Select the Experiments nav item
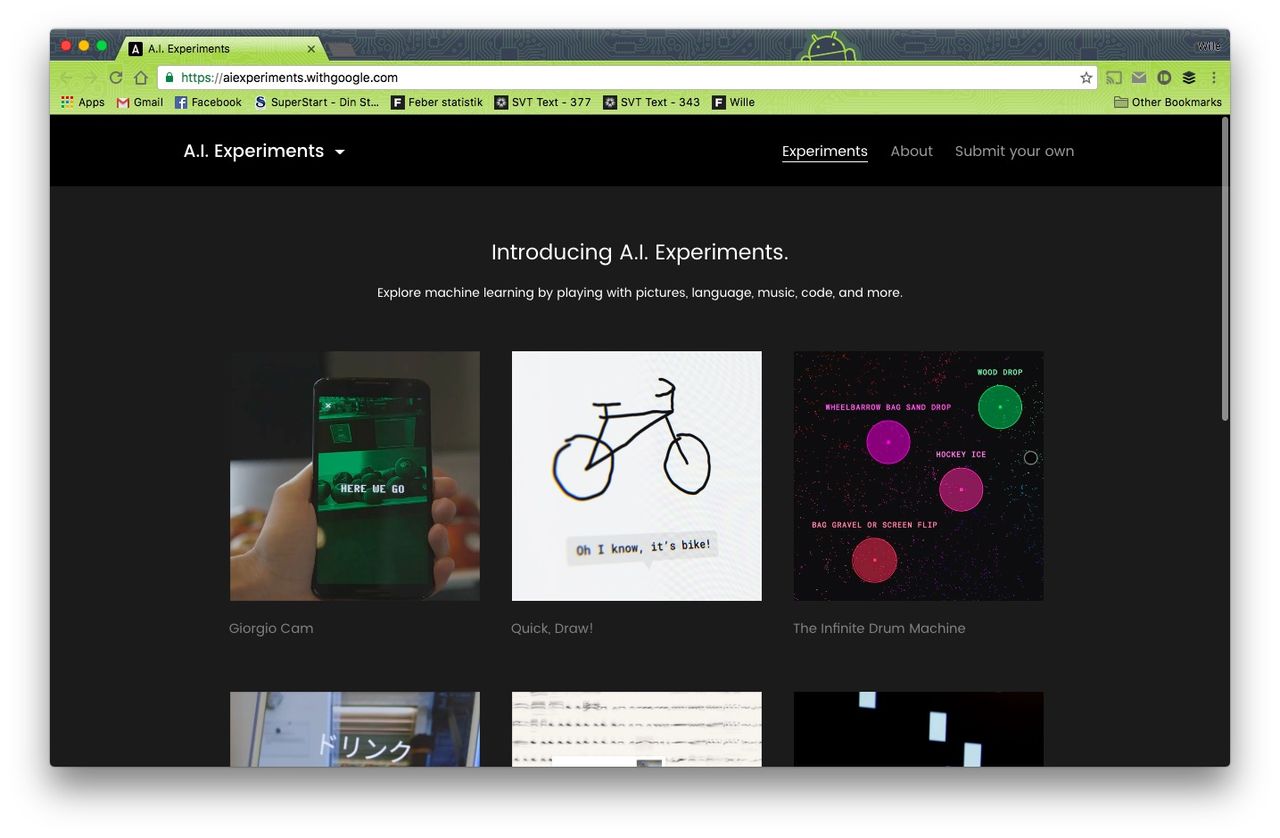The height and width of the screenshot is (838, 1280). [825, 151]
